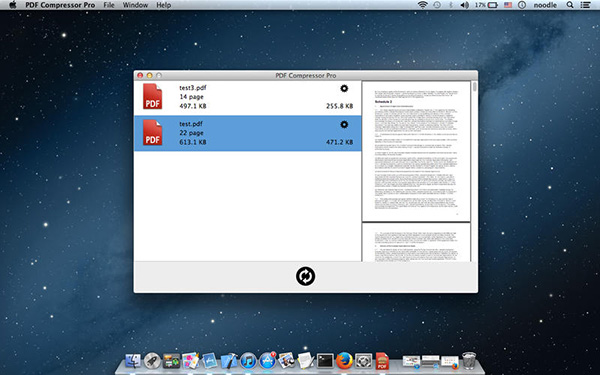Click the clock icon next to noodle
600x375 pixels.
click(x=522, y=5)
